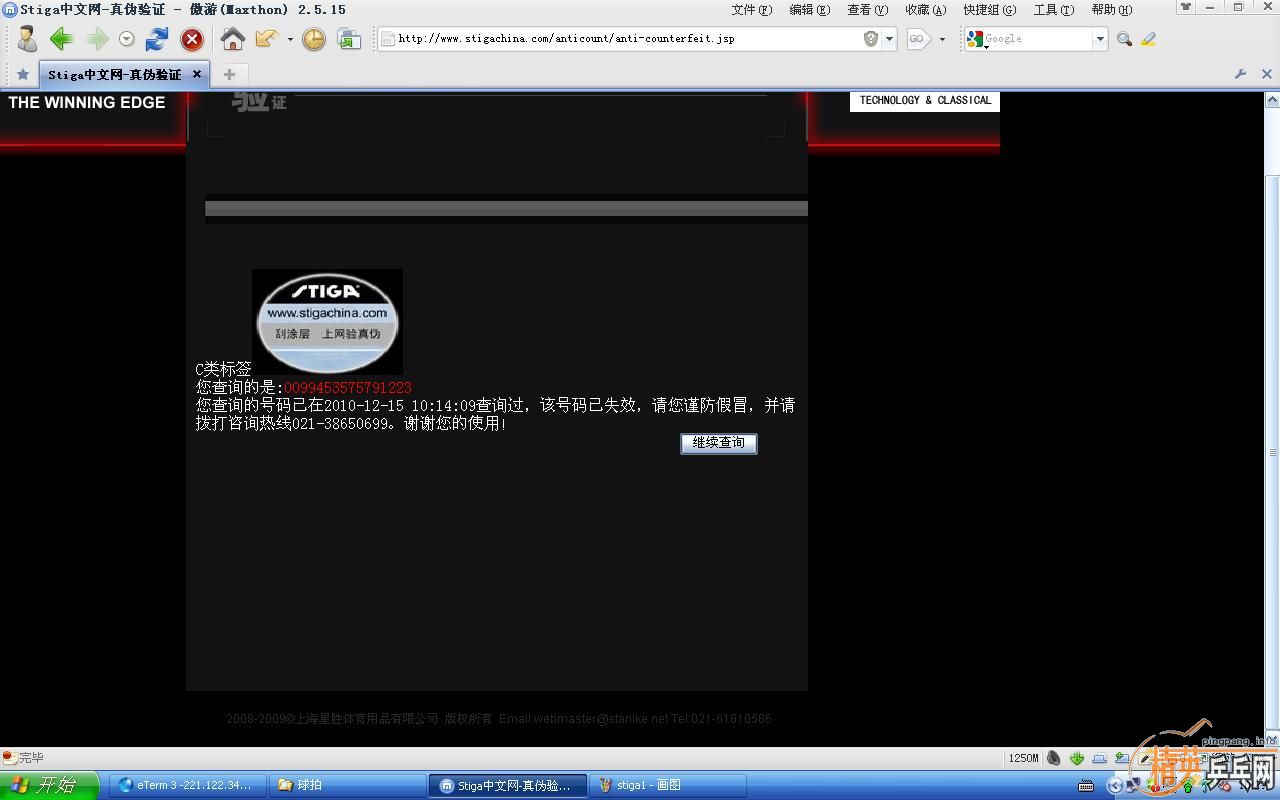Open the 工具 (Tools) menu
The height and width of the screenshot is (800, 1280).
[x=1053, y=9]
